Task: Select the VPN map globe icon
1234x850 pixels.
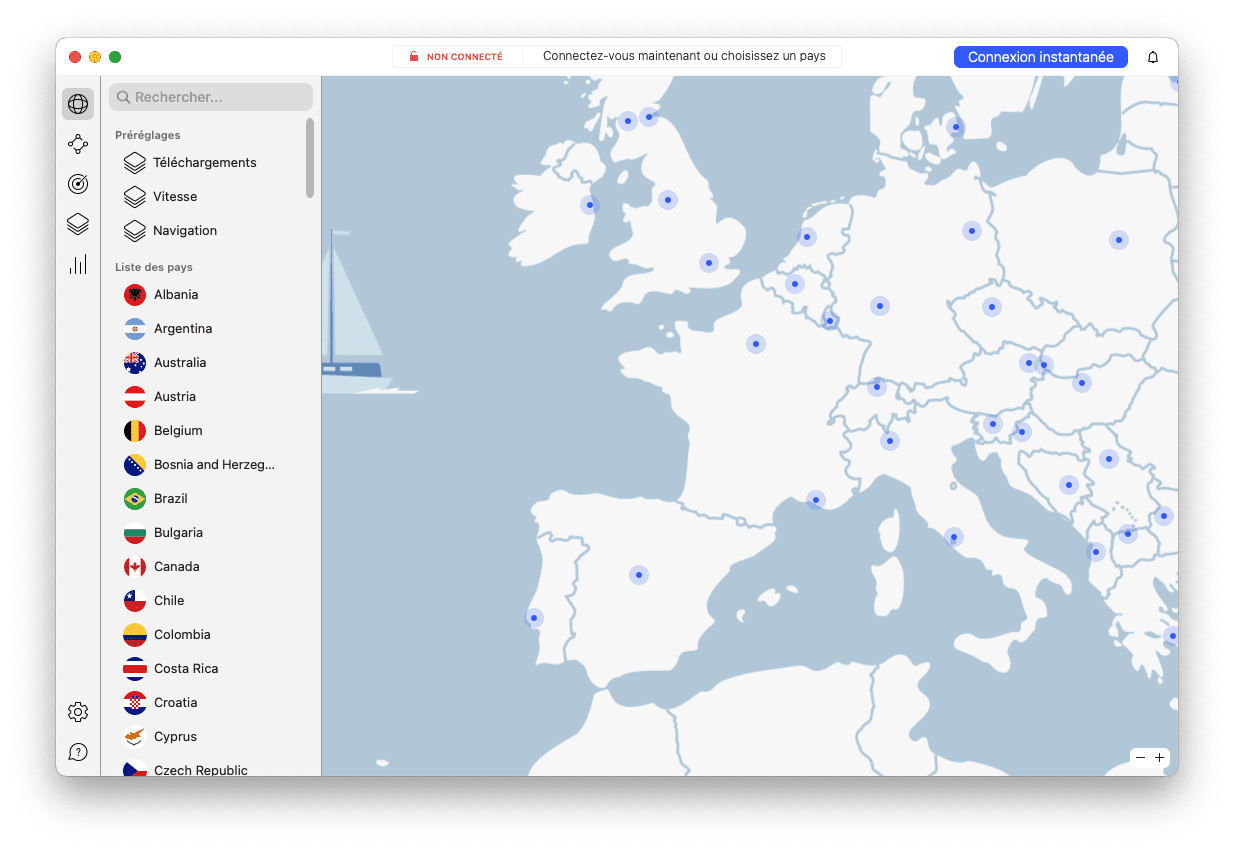Action: (x=78, y=104)
